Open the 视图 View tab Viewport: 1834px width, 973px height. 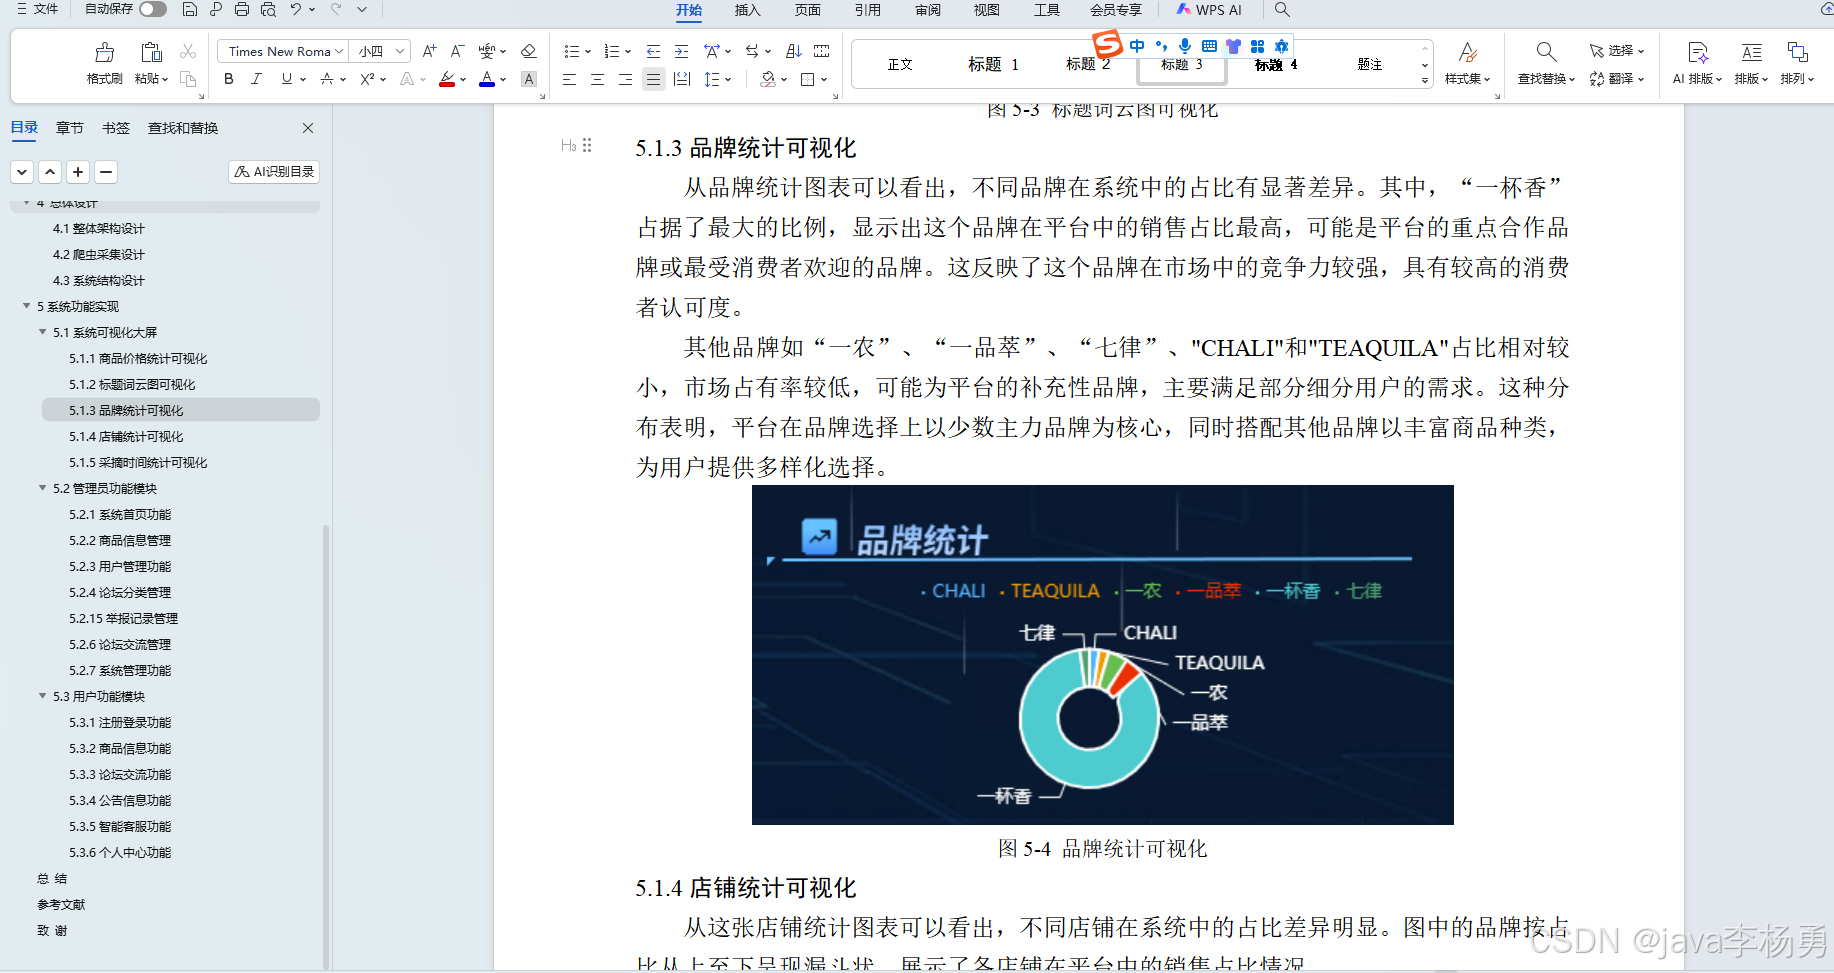click(x=987, y=10)
